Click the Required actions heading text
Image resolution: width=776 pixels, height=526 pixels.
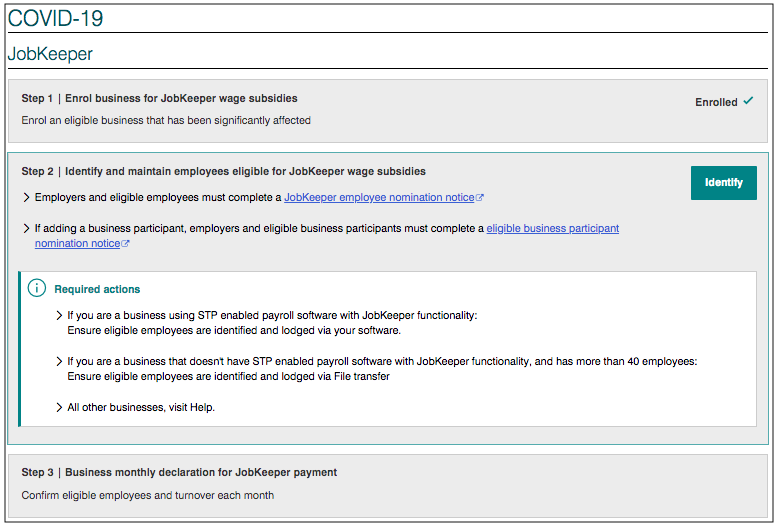[97, 289]
